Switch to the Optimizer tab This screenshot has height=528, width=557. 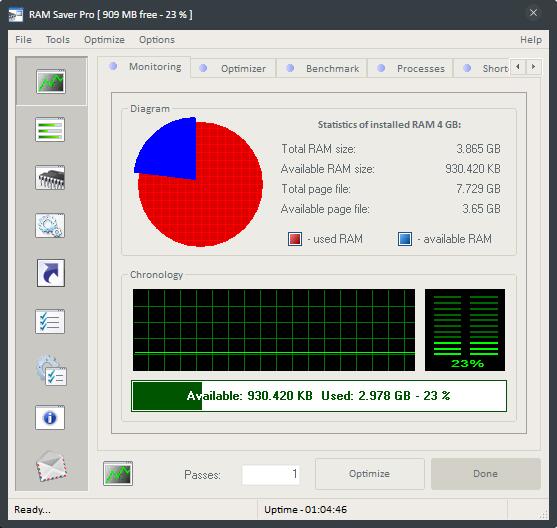[x=233, y=68]
